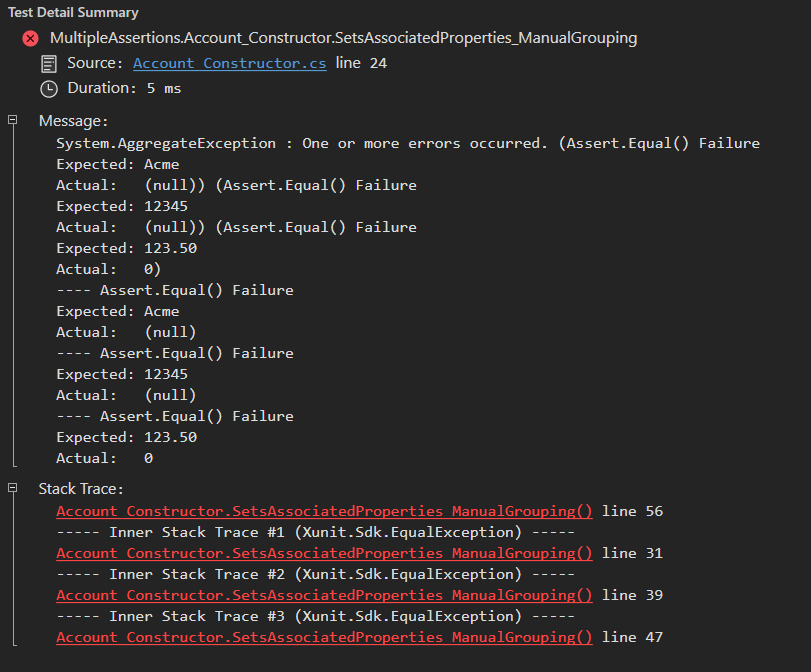Click the Duration clock icon
The image size is (811, 672).
coord(49,89)
